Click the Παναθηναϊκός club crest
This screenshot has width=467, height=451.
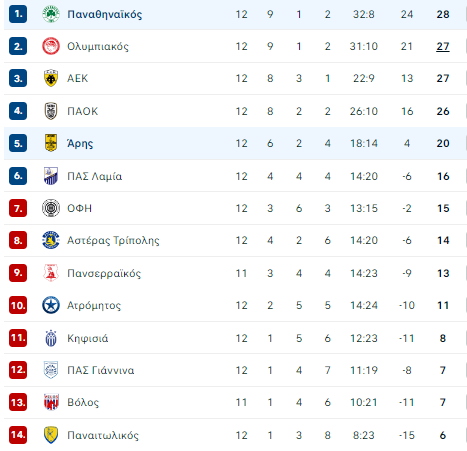pos(51,14)
